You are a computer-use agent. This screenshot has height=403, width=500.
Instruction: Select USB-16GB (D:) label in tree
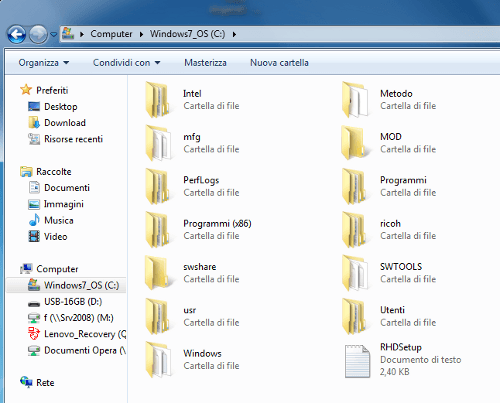pos(73,302)
